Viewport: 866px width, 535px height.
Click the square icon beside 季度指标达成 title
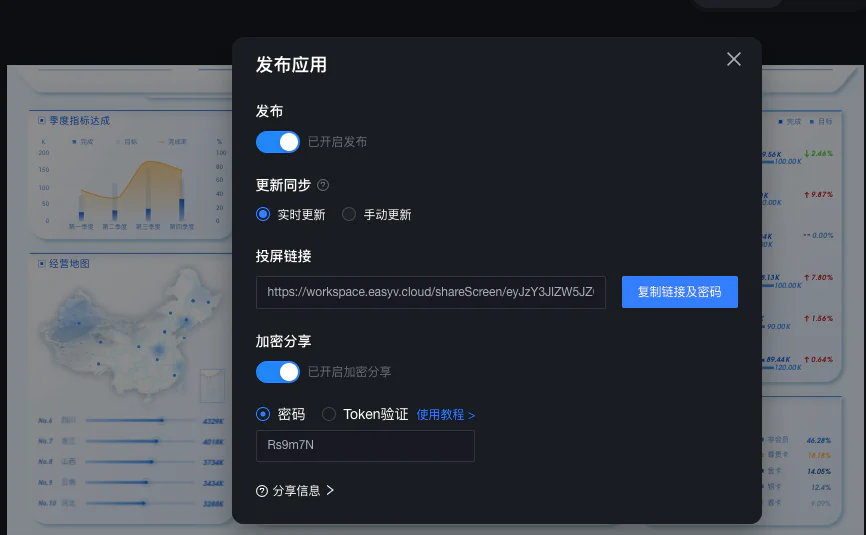pos(41,120)
